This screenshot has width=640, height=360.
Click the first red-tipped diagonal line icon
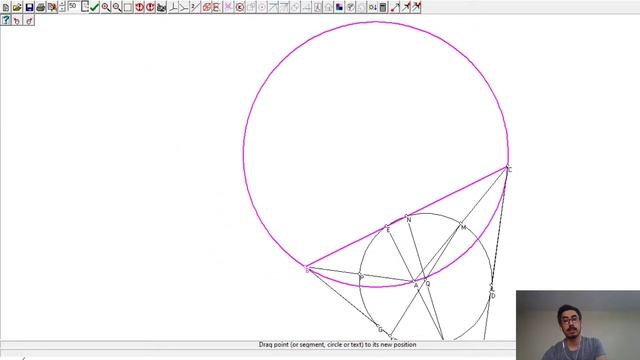tap(395, 7)
